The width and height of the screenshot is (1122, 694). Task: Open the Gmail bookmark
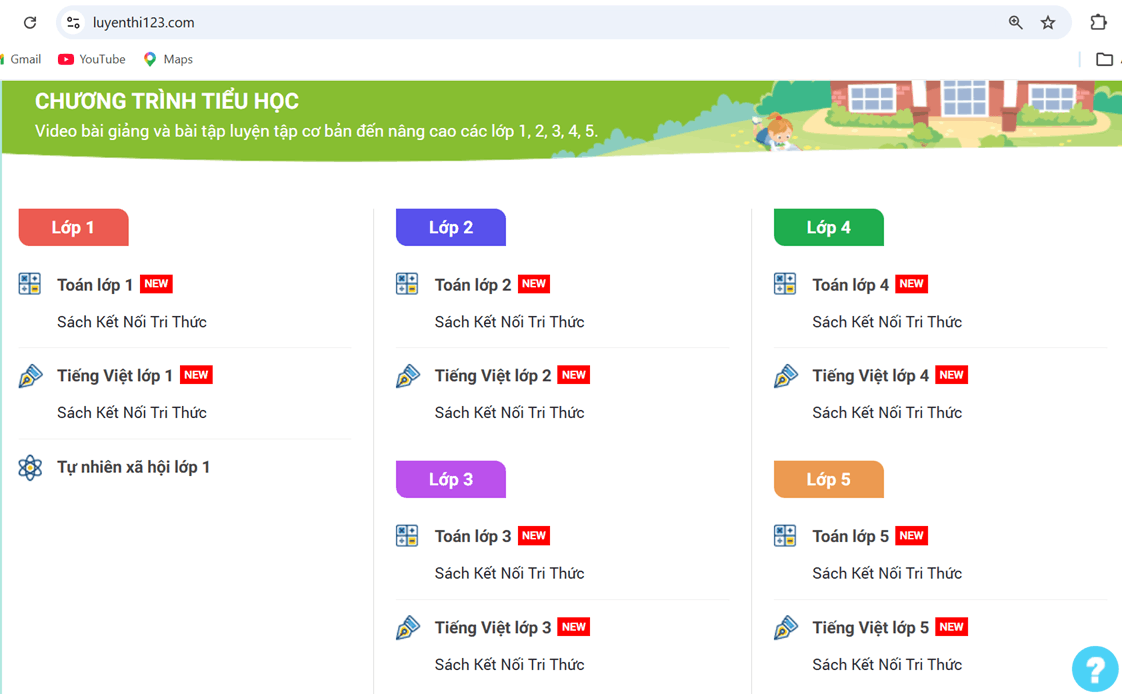click(21, 59)
